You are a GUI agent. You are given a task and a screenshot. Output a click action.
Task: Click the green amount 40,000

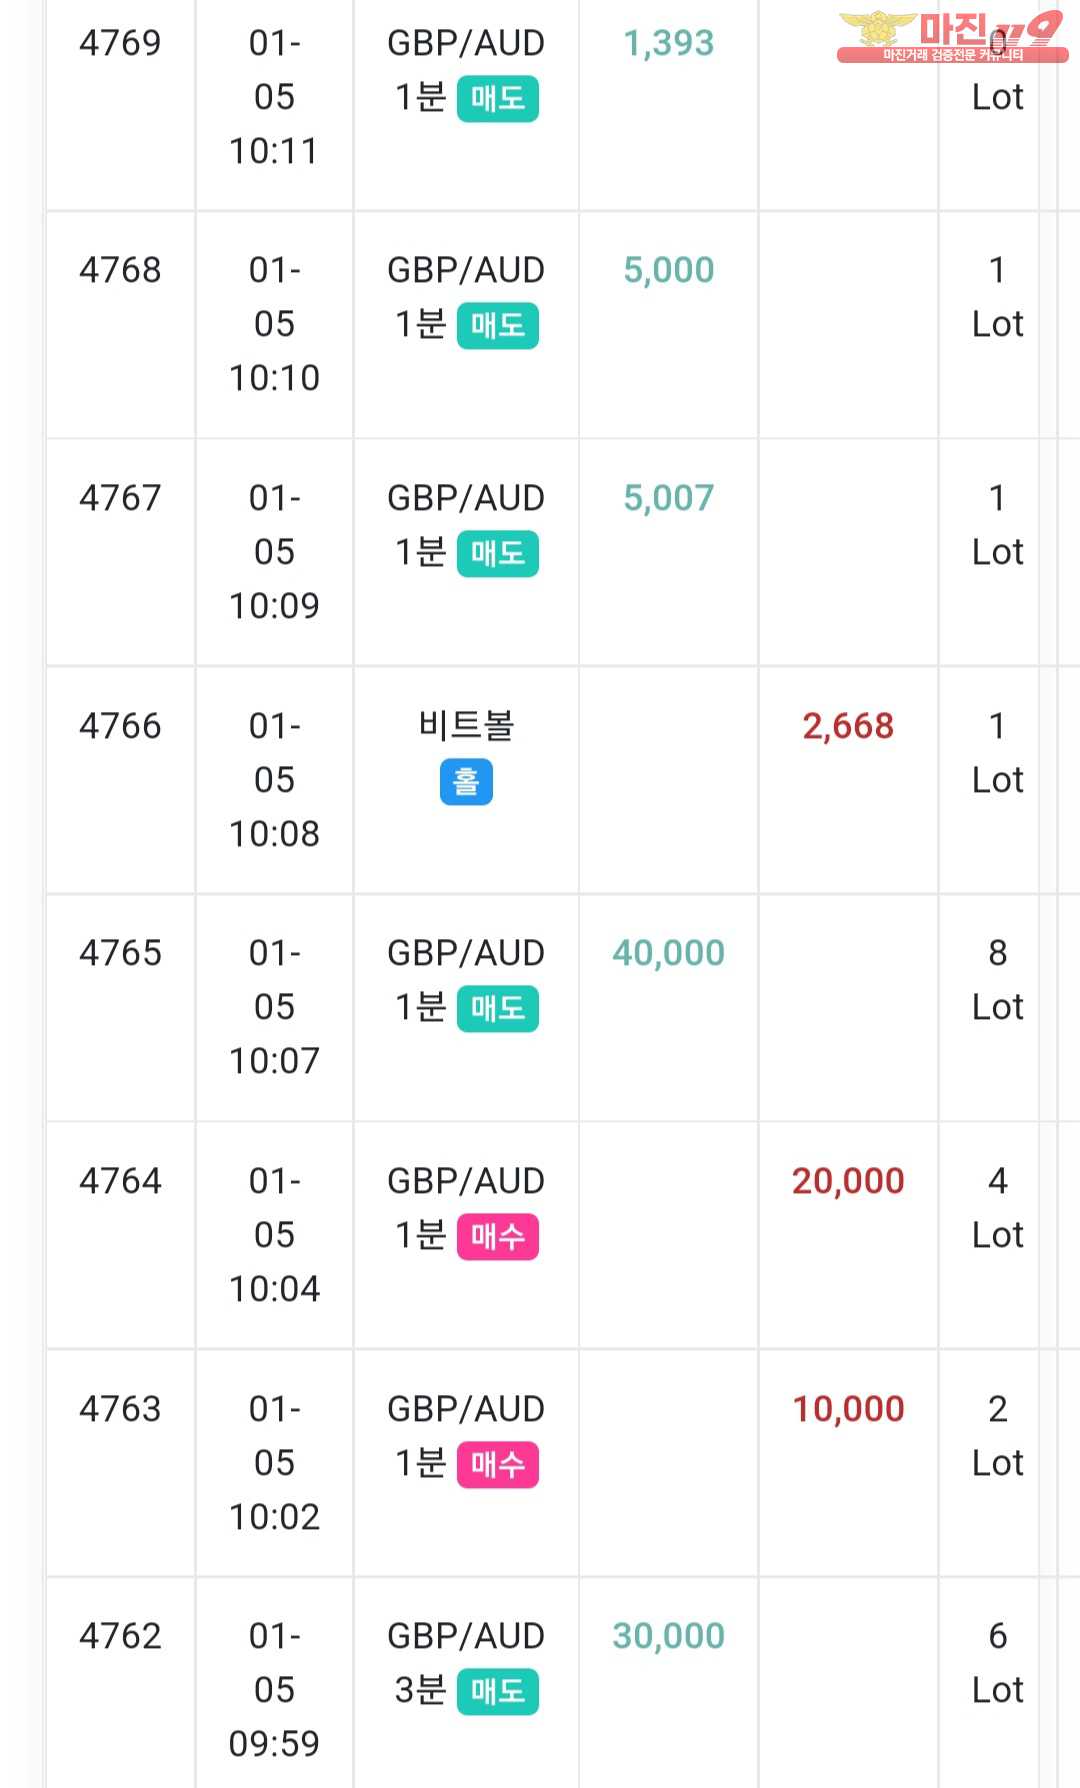(668, 953)
